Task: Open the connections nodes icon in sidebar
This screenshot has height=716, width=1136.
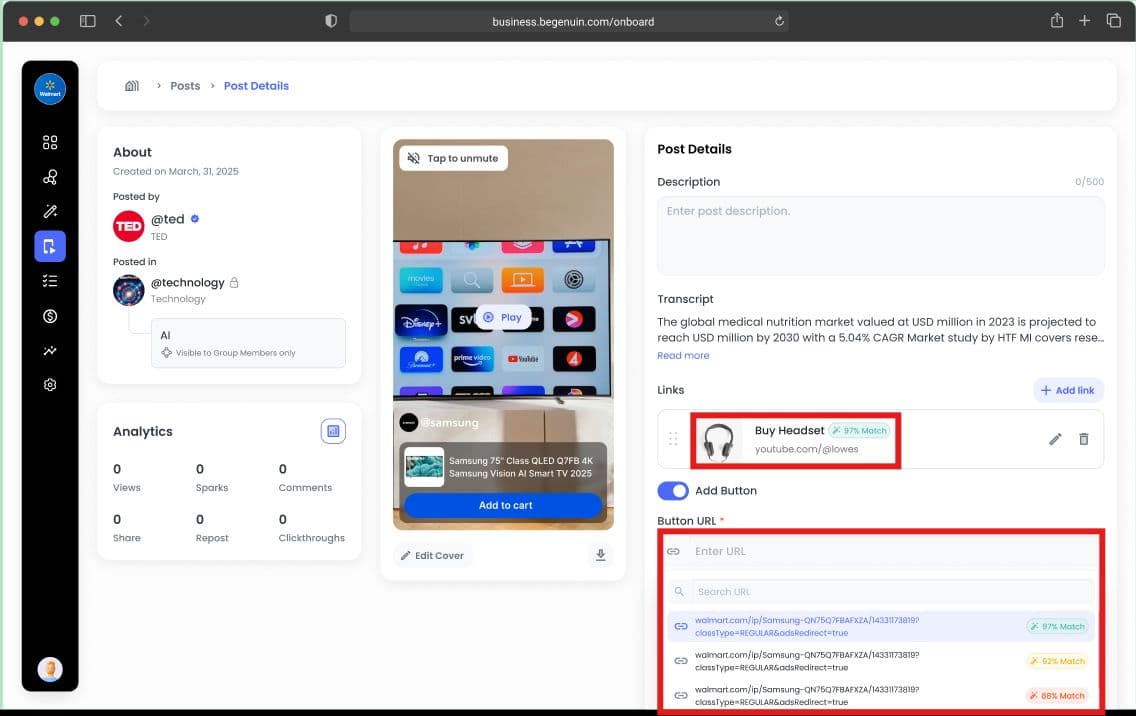Action: click(49, 177)
